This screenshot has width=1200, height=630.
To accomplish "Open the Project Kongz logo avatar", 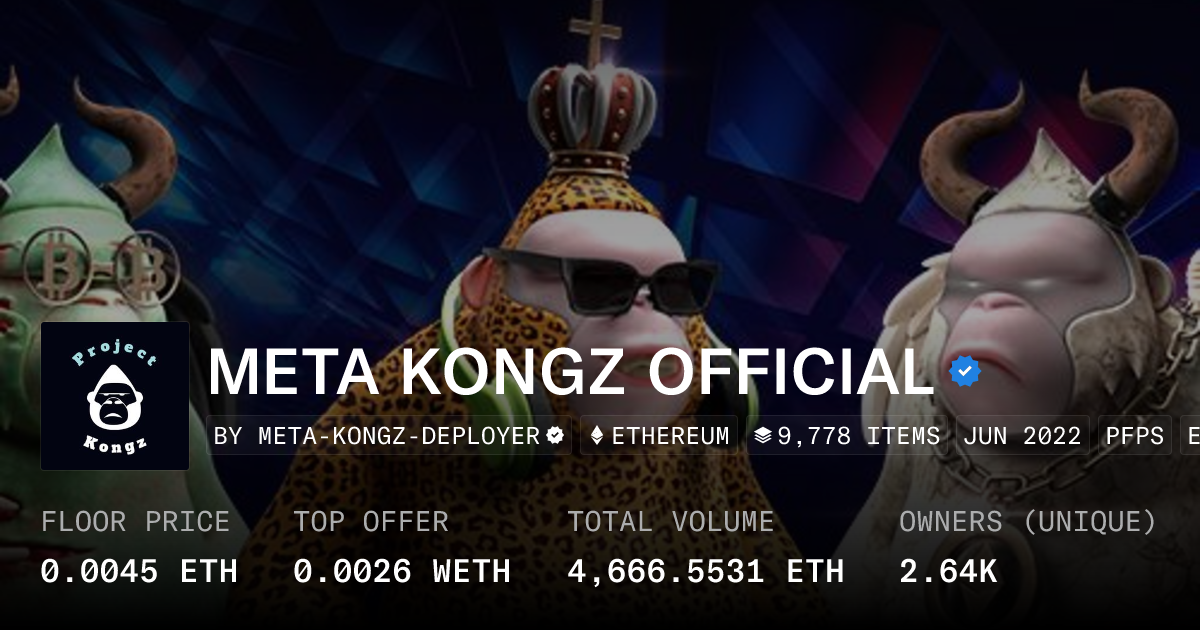I will (115, 396).
